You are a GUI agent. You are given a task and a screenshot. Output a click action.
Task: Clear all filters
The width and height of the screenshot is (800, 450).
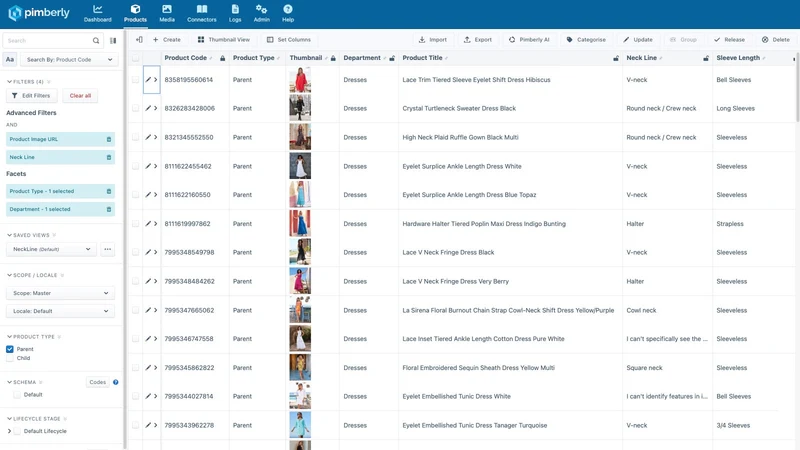click(x=80, y=95)
